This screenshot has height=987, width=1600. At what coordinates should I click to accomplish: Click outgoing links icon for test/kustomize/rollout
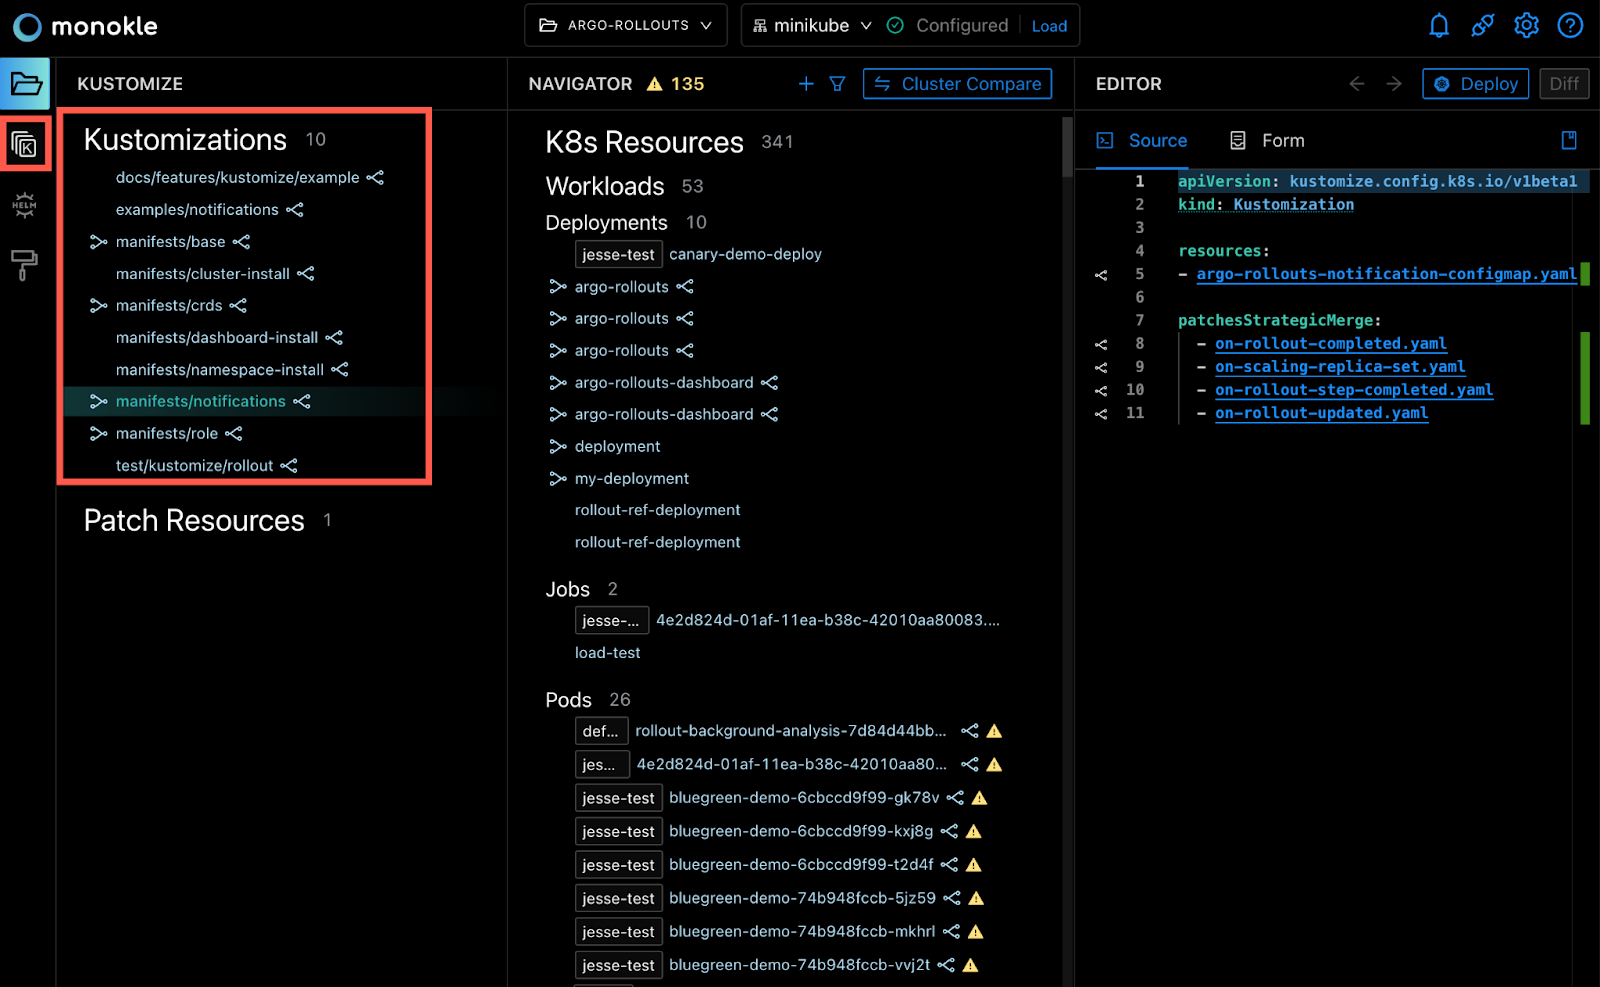[289, 466]
